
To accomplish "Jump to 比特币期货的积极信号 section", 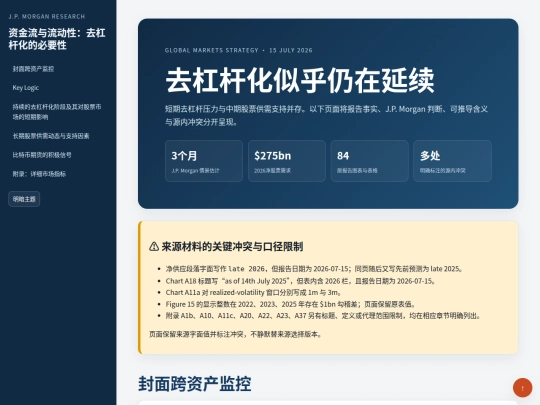I will [x=42, y=155].
